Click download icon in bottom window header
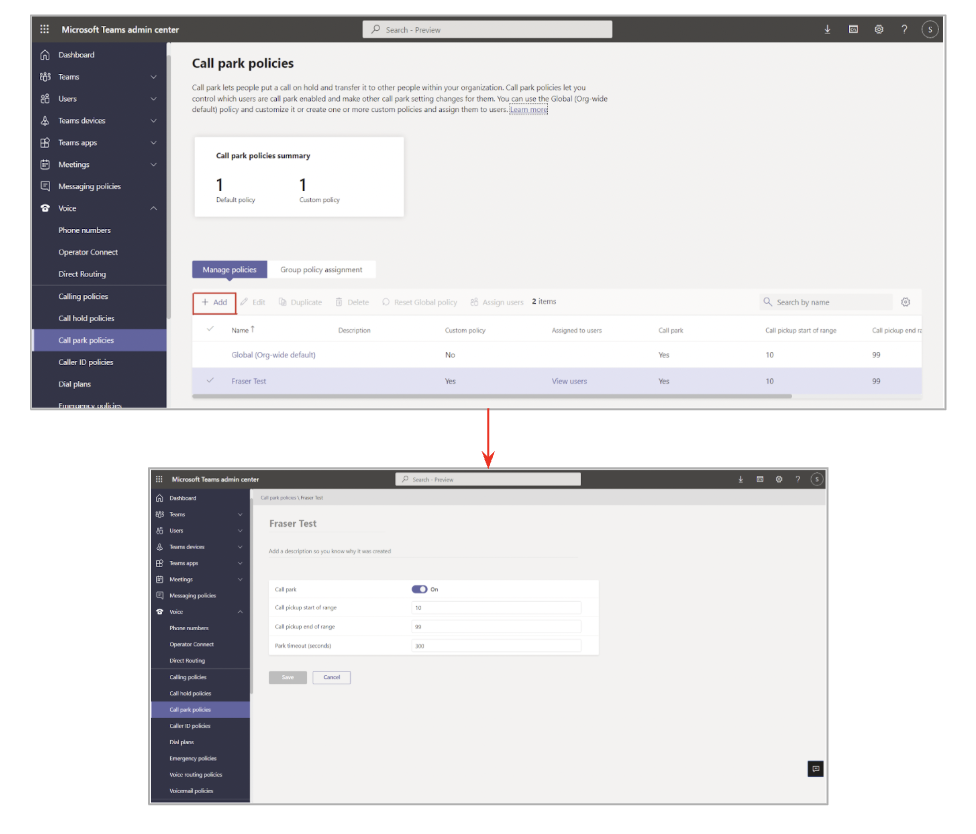The height and width of the screenshot is (834, 976). [741, 479]
